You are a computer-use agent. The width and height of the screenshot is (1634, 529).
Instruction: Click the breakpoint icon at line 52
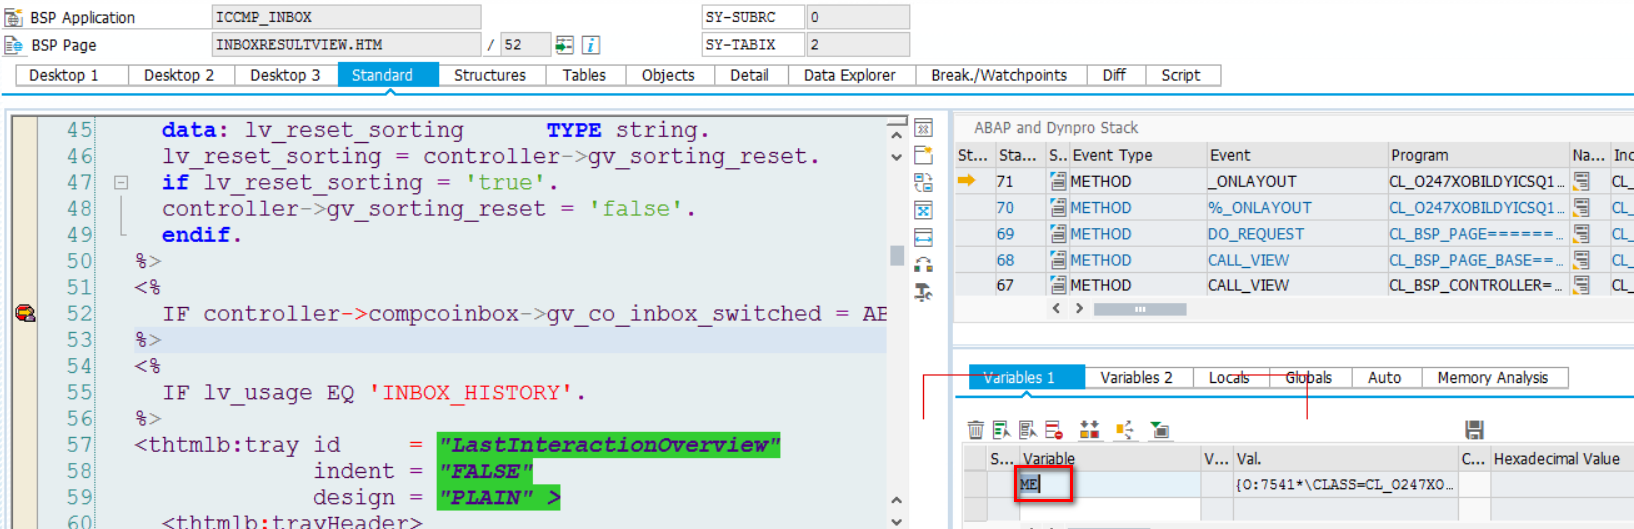[x=25, y=314]
